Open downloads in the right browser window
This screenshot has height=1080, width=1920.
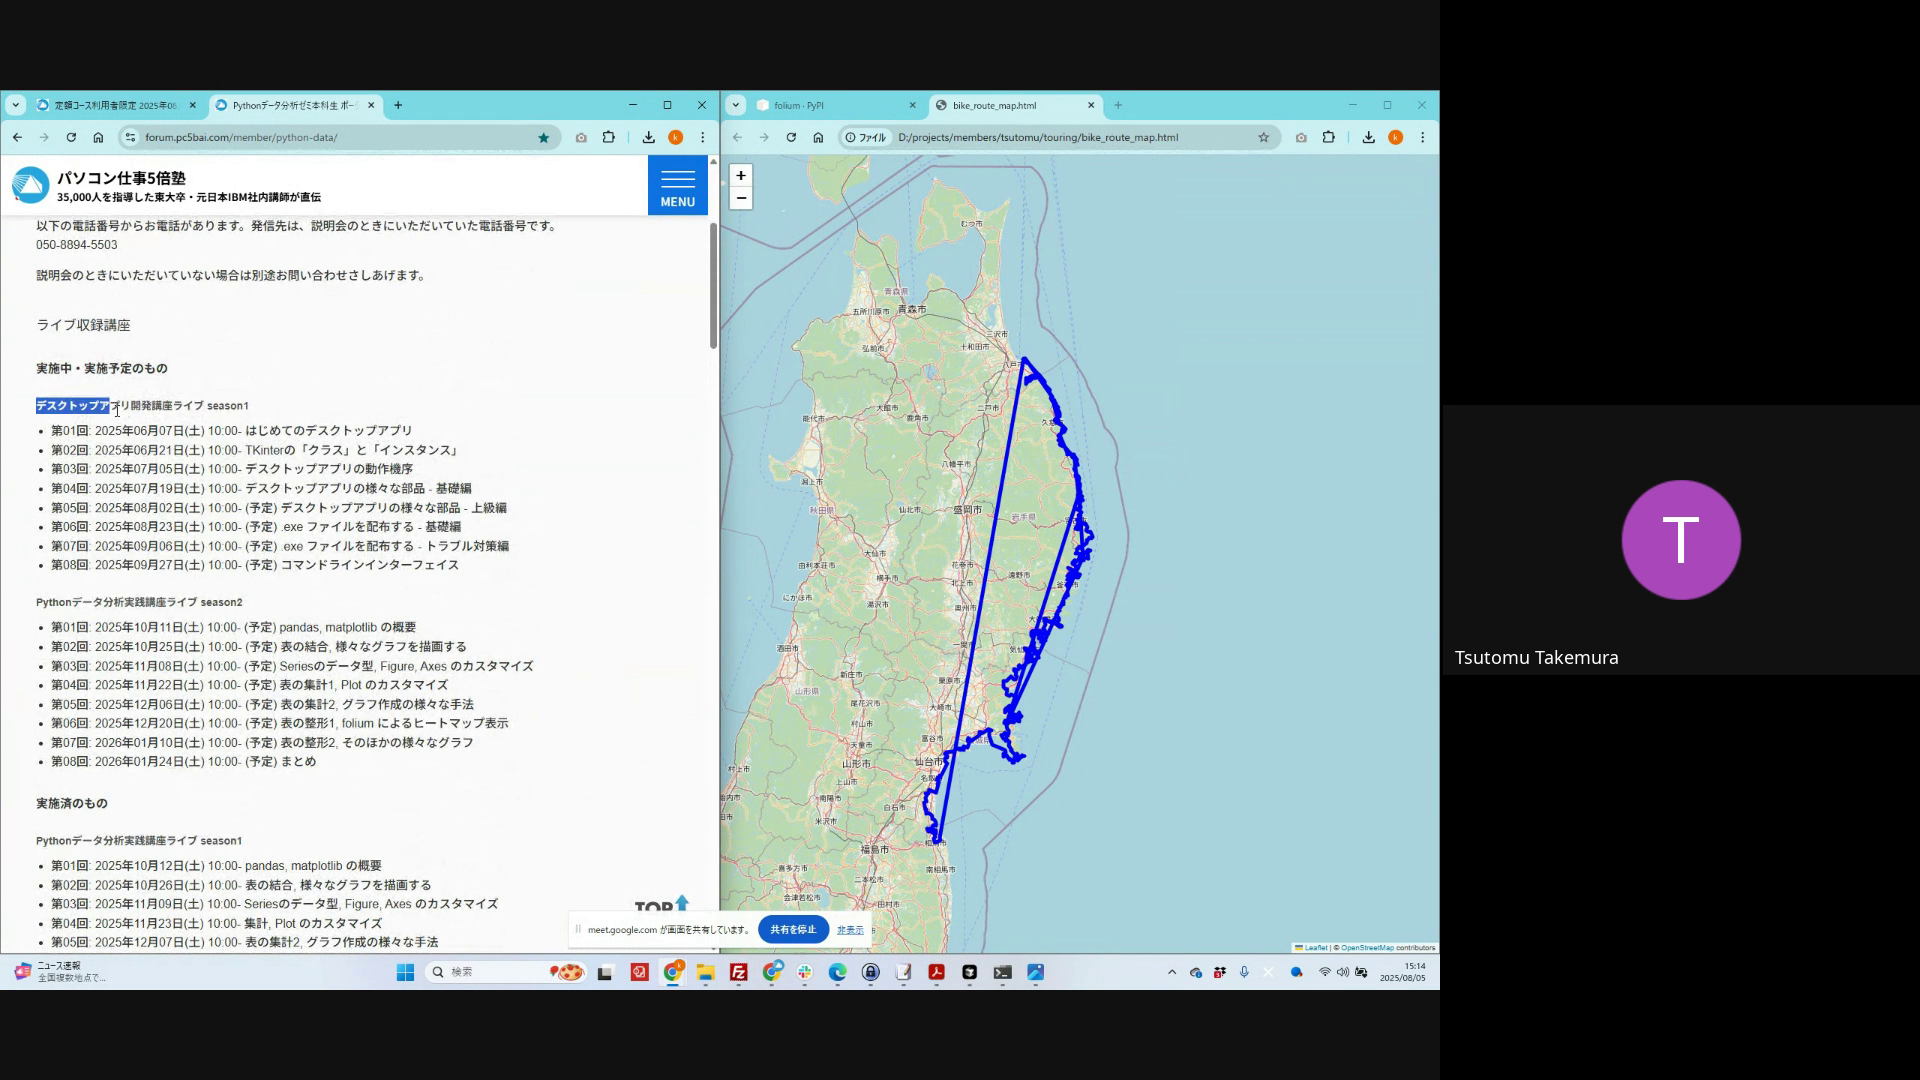pos(1368,138)
